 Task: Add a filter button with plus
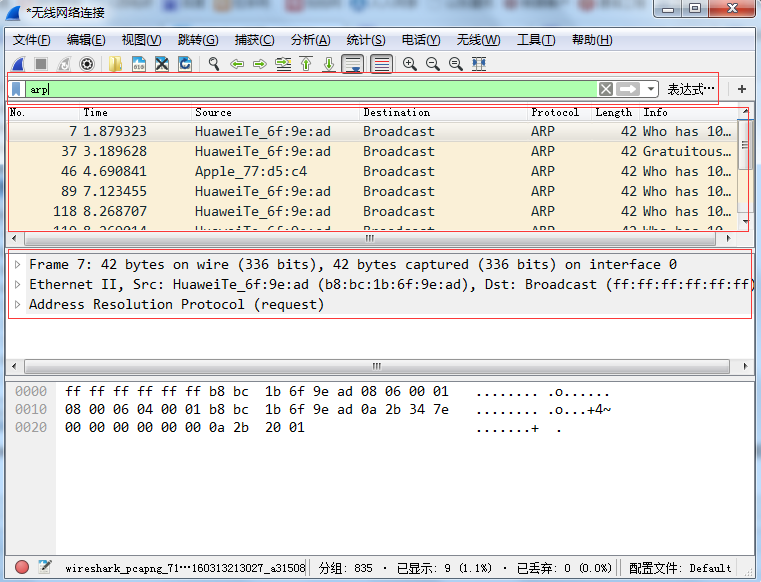(742, 89)
